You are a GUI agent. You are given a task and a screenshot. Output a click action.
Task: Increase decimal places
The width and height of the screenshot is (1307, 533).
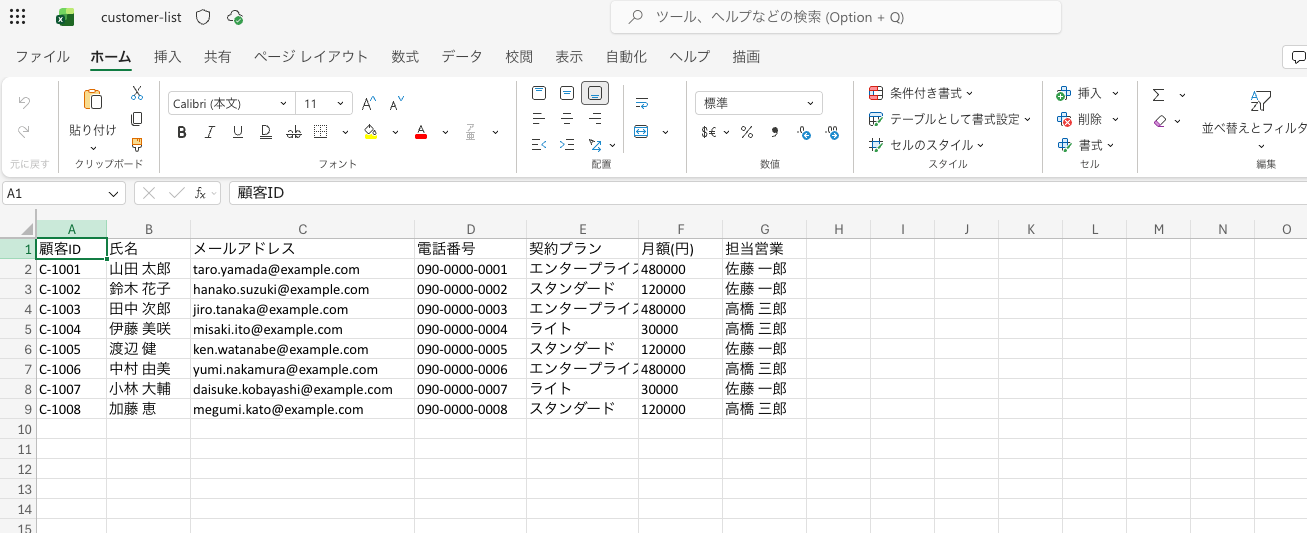[803, 132]
